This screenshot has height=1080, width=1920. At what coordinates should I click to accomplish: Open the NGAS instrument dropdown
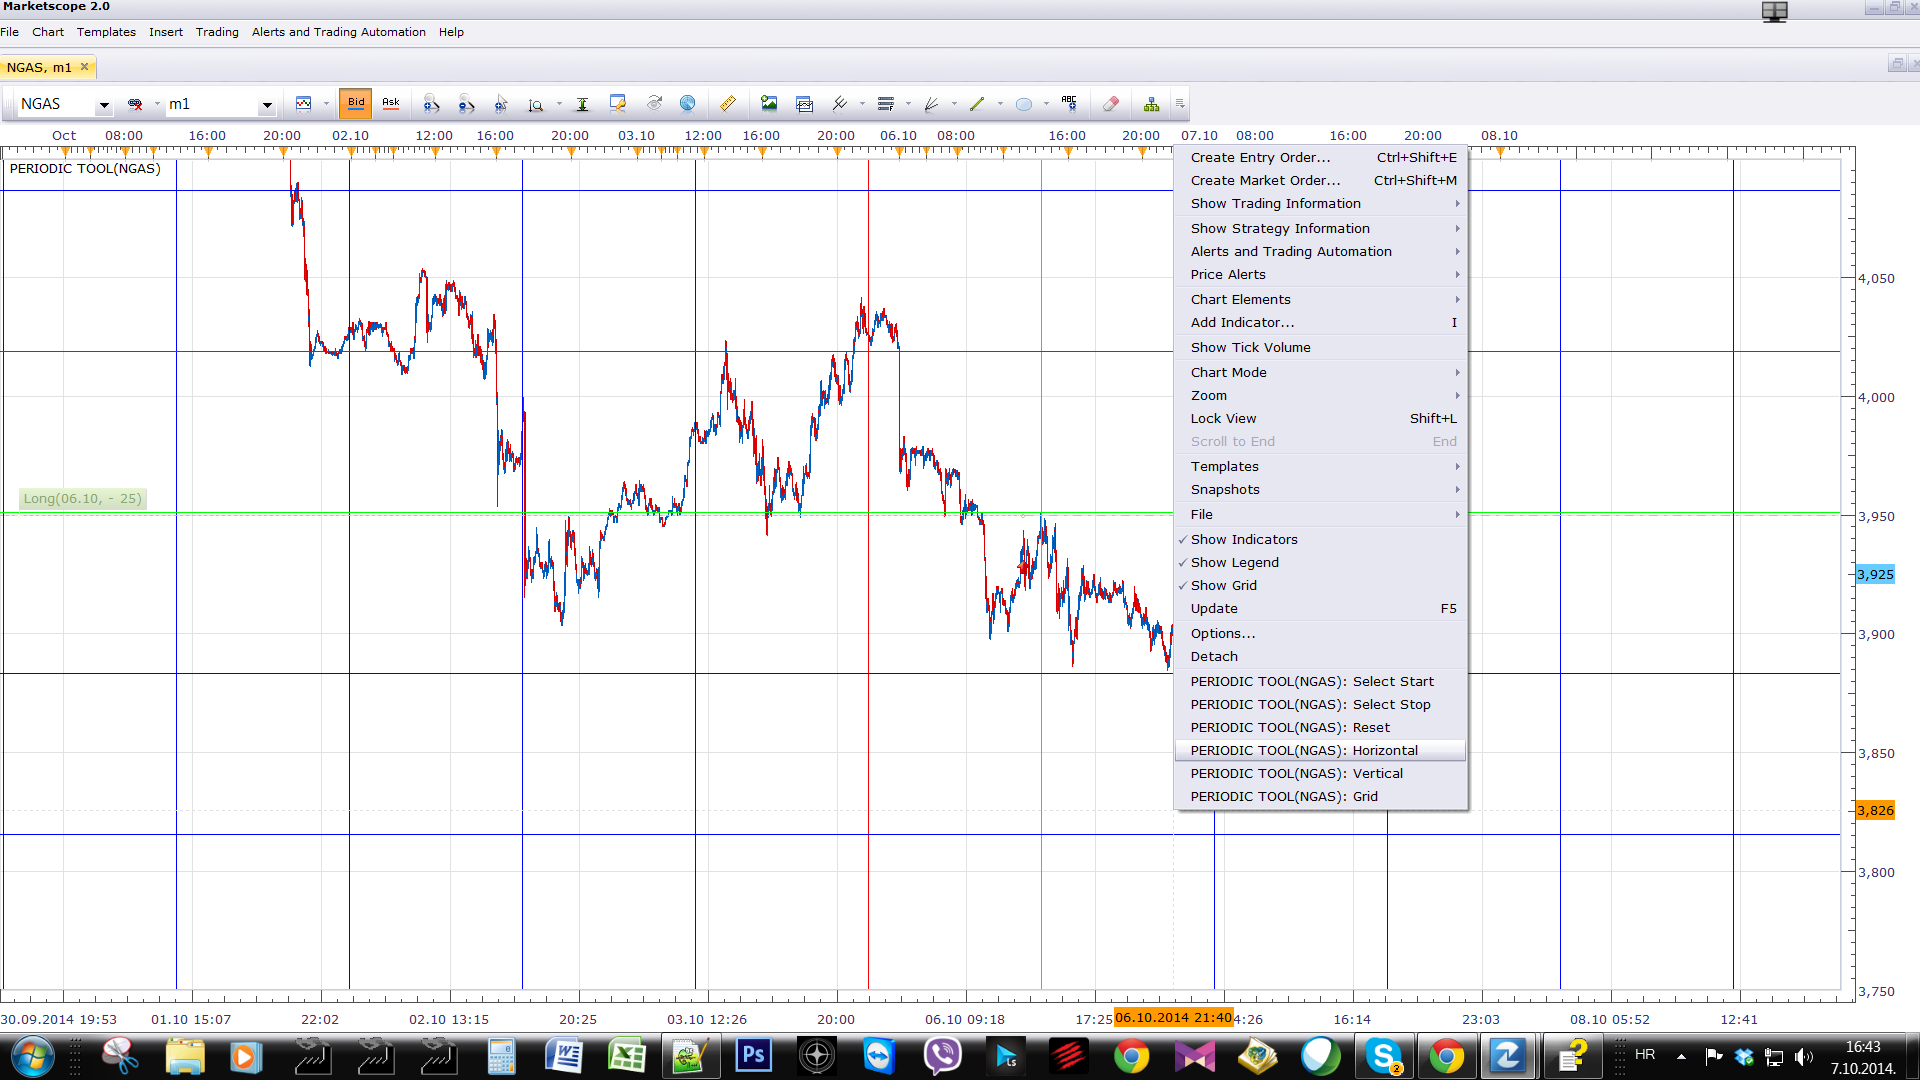click(x=103, y=104)
